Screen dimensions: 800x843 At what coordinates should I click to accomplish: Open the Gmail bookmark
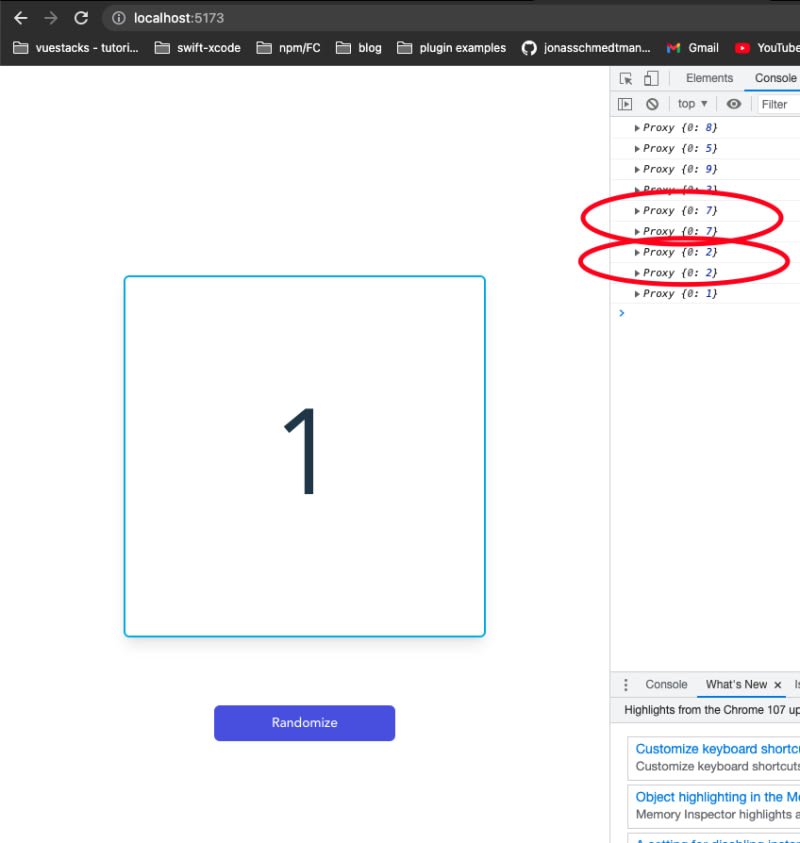click(692, 48)
